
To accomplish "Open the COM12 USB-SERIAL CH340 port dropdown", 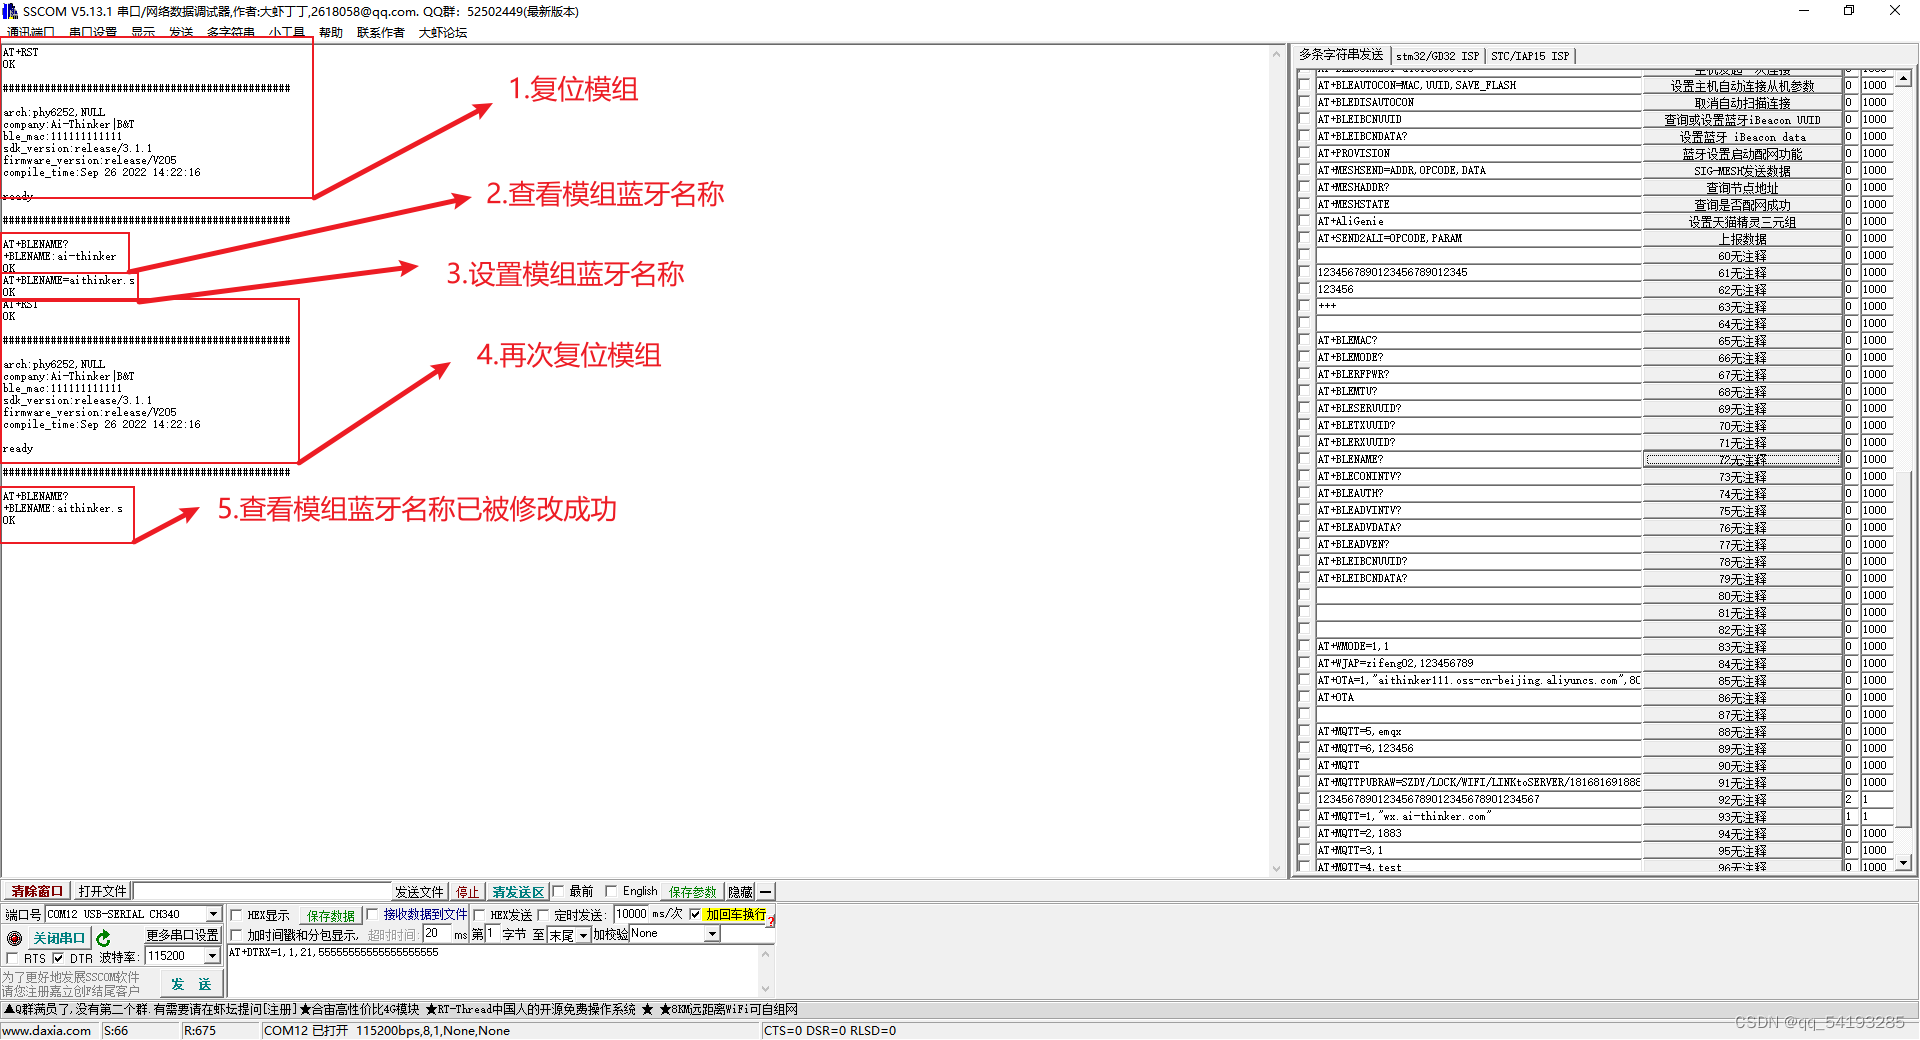I will [213, 914].
